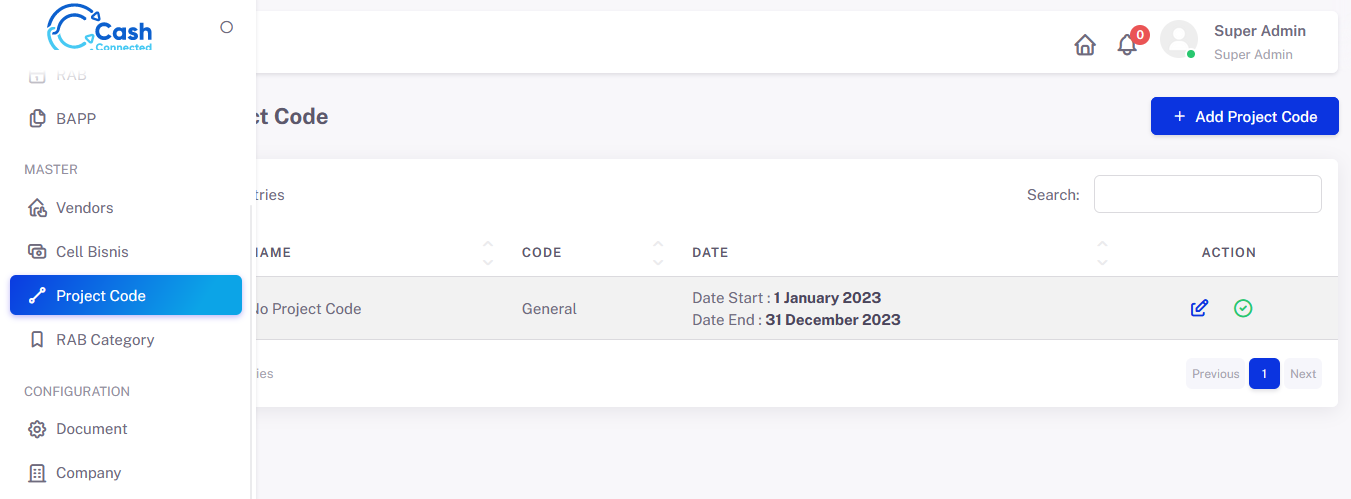Click the green check circle icon

pos(1243,308)
